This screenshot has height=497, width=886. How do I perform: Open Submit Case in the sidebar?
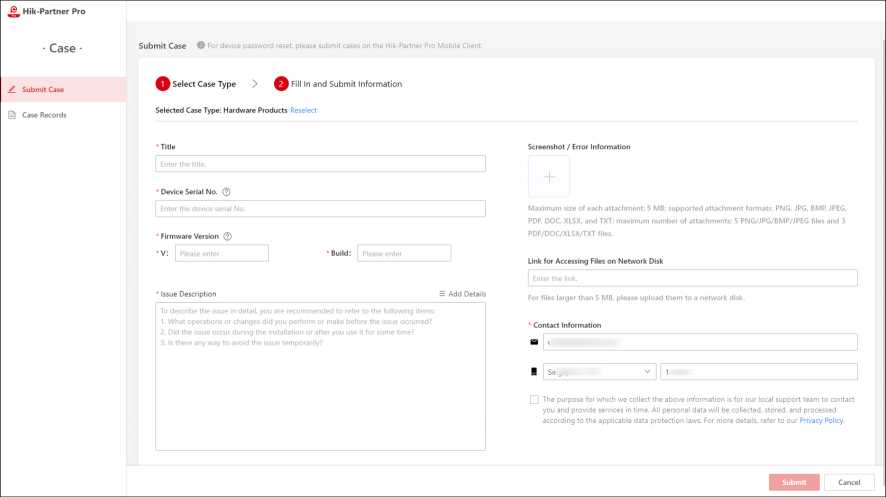pyautogui.click(x=43, y=89)
